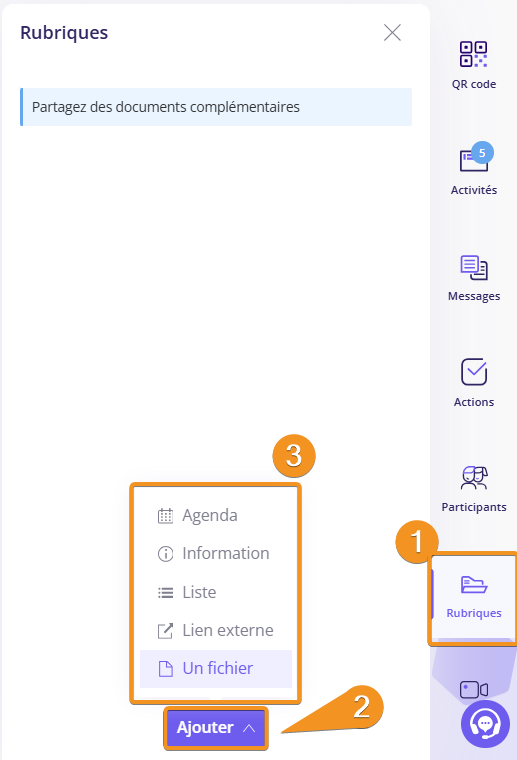Select the Rubriques folder icon
Image resolution: width=517 pixels, height=760 pixels.
pos(474,585)
